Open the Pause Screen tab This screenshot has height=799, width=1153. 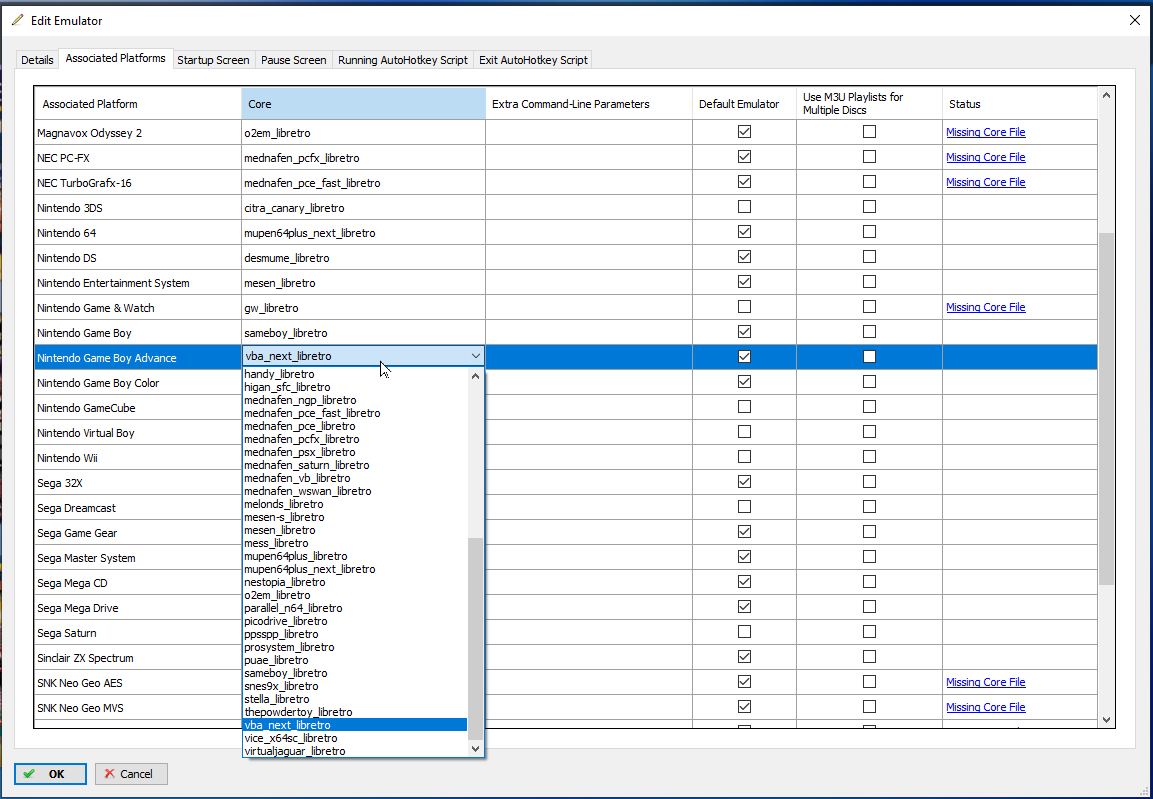point(293,60)
